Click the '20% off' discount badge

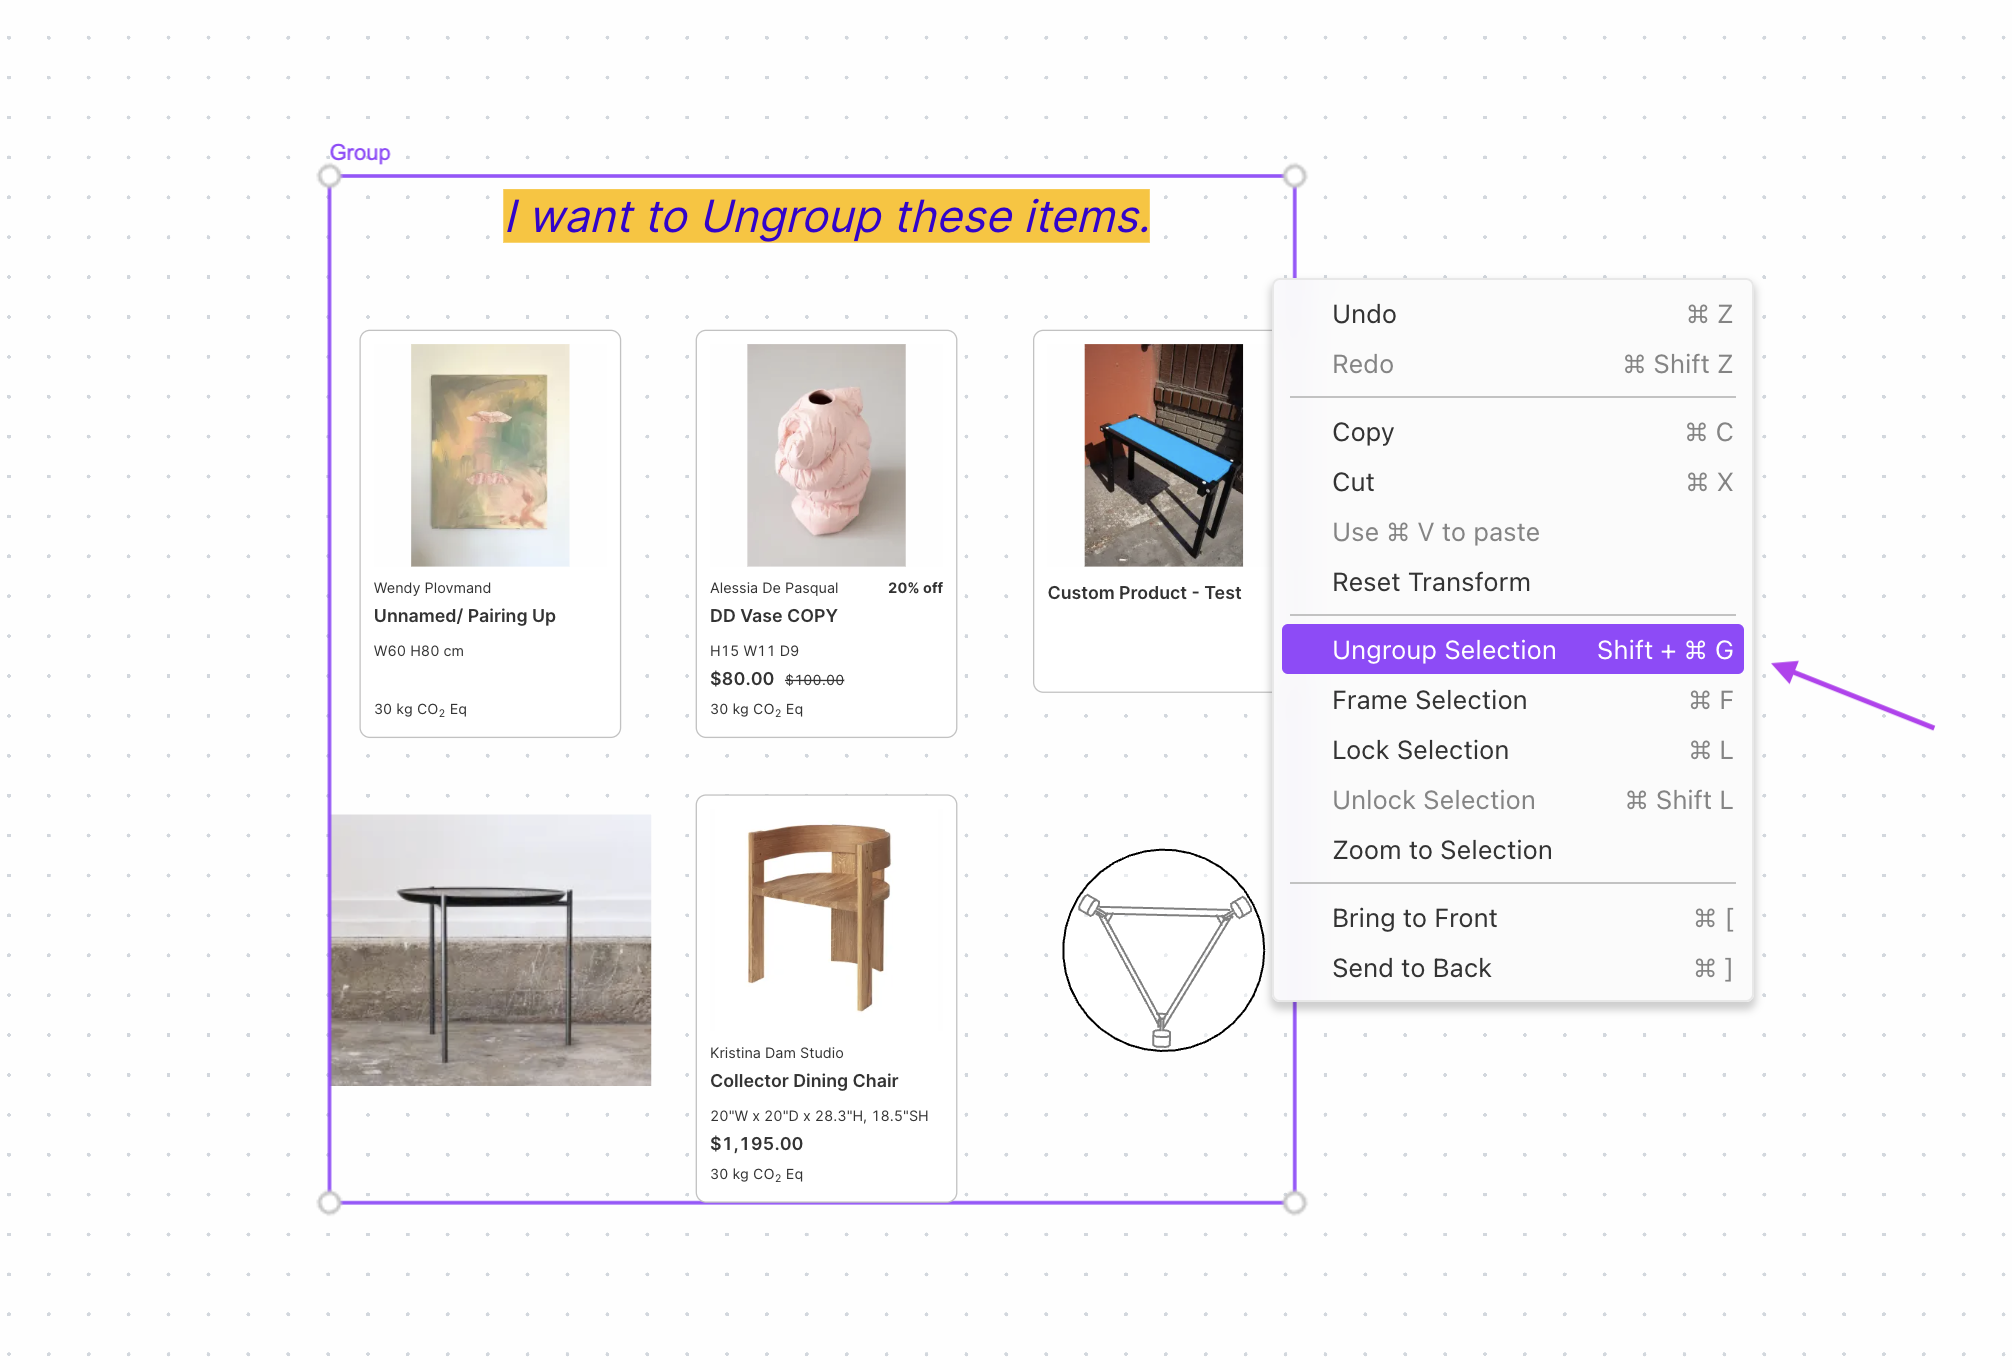[x=915, y=588]
